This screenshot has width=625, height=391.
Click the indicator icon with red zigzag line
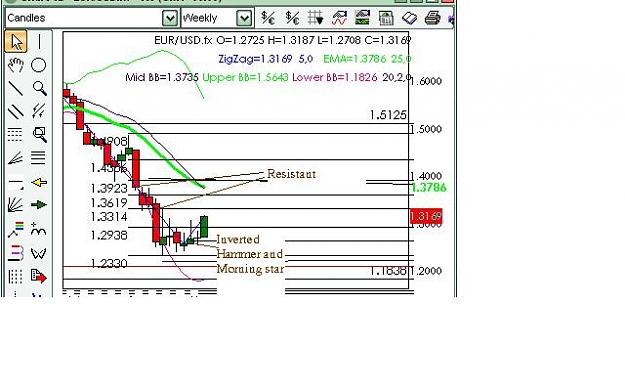[x=339, y=18]
